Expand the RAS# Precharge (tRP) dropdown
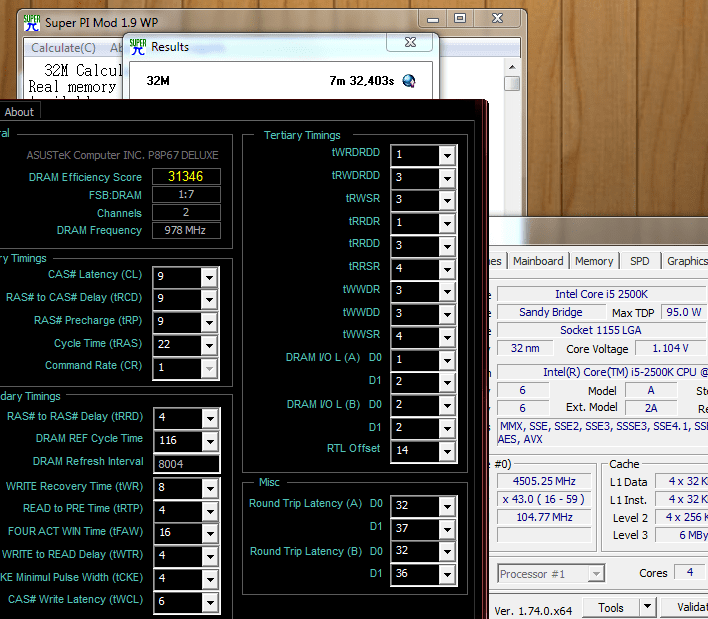 click(x=210, y=322)
